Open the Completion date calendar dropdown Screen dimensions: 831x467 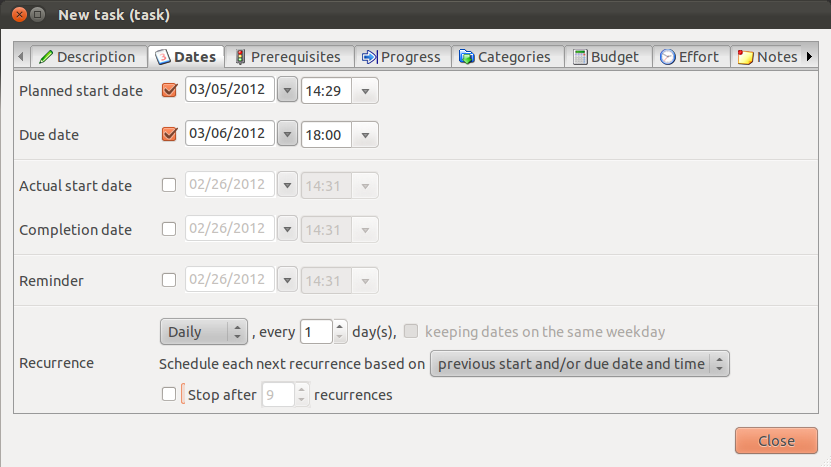[287, 229]
